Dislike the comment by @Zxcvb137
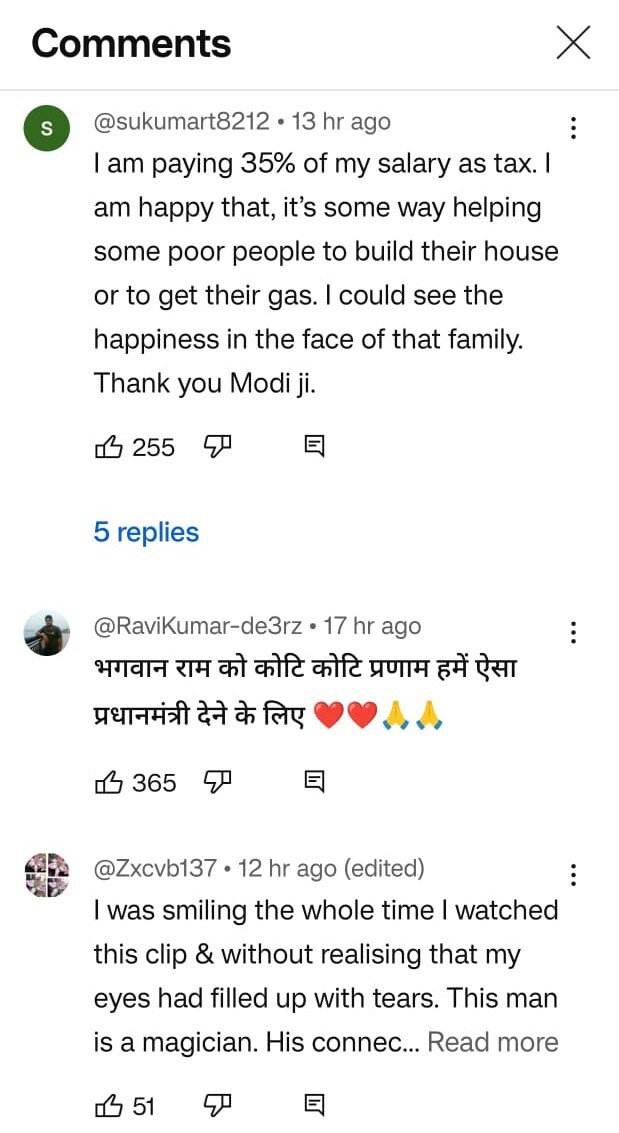619x1133 pixels. 217,1104
